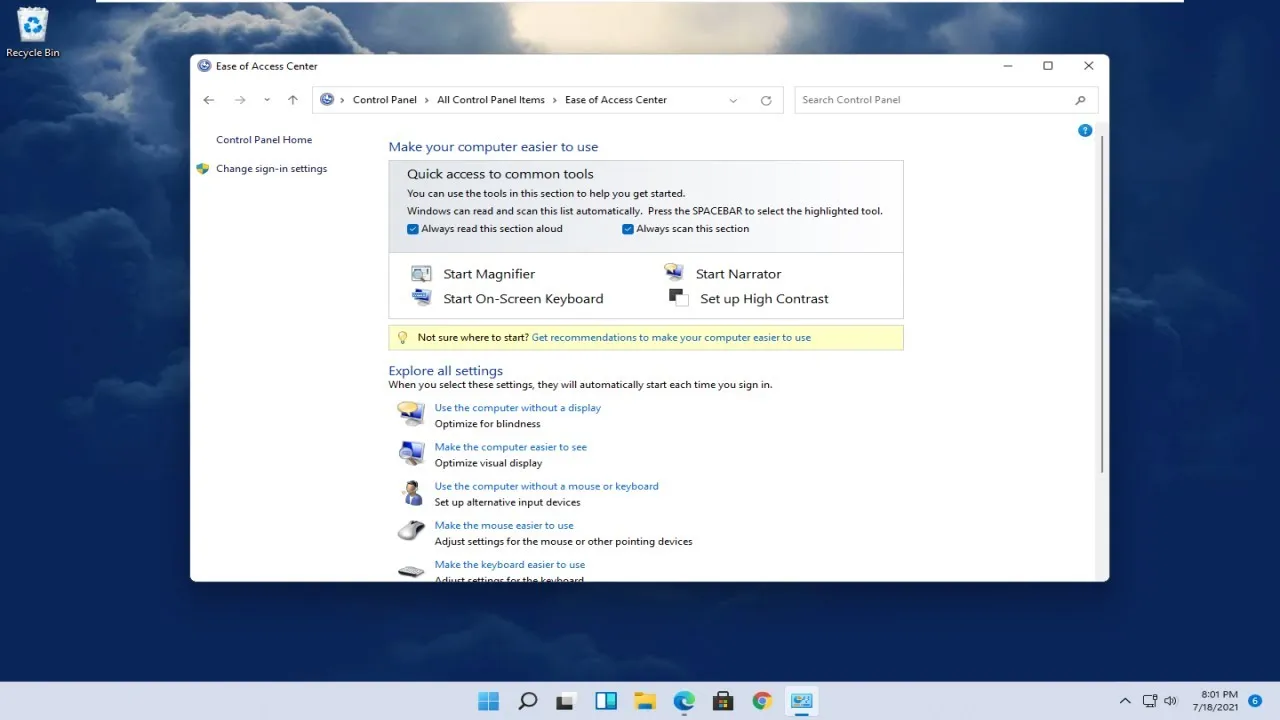Click the Start Magnifier icon

[421, 274]
